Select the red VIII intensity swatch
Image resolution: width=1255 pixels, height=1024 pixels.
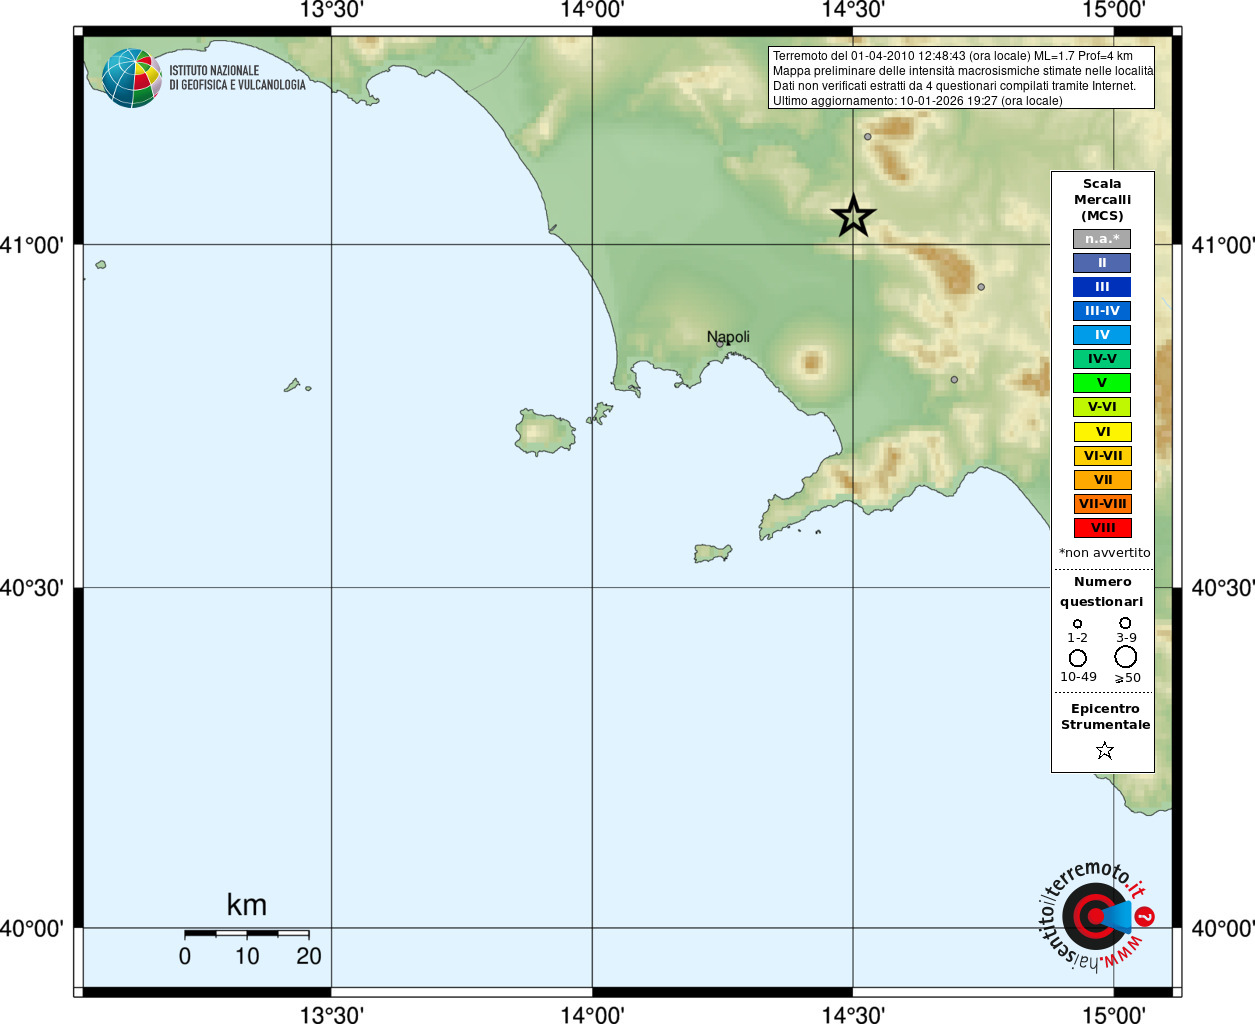[x=1102, y=528]
